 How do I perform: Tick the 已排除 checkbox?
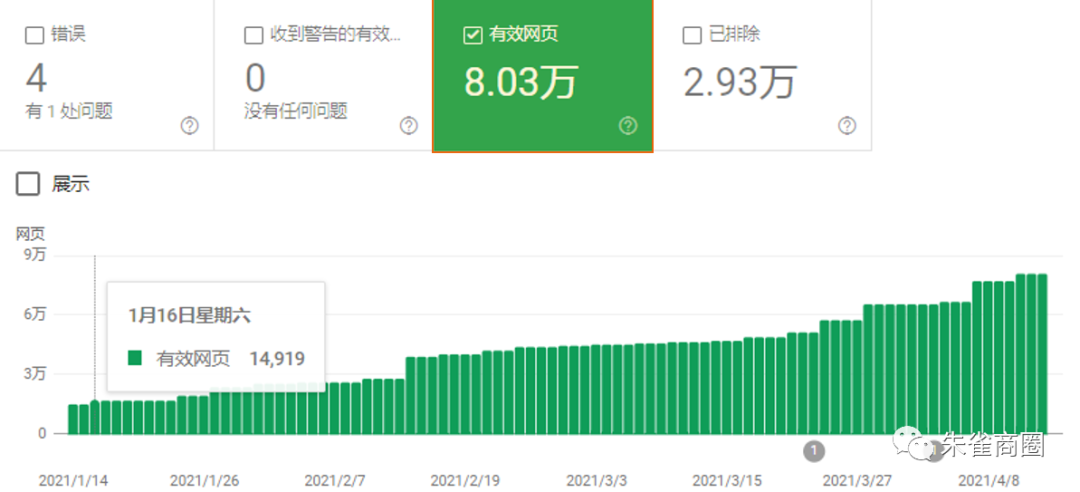coord(692,35)
